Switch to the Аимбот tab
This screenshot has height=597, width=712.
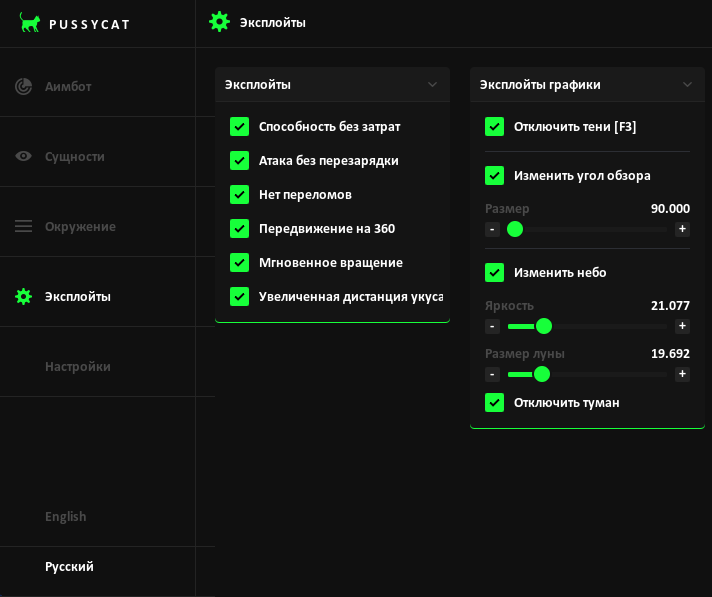(68, 87)
